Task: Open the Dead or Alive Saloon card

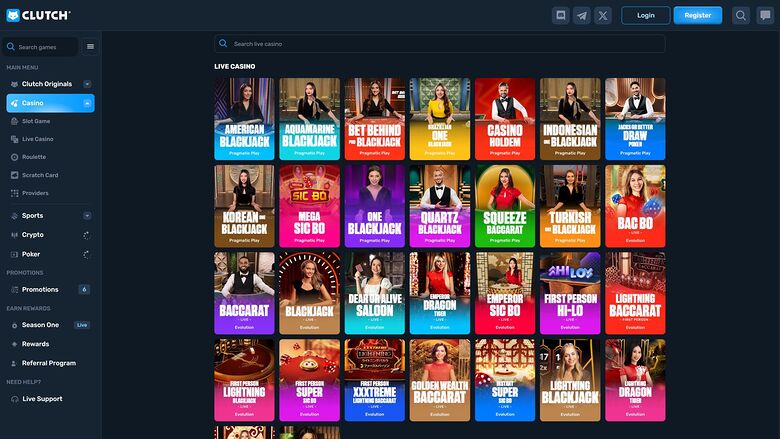Action: [x=375, y=293]
